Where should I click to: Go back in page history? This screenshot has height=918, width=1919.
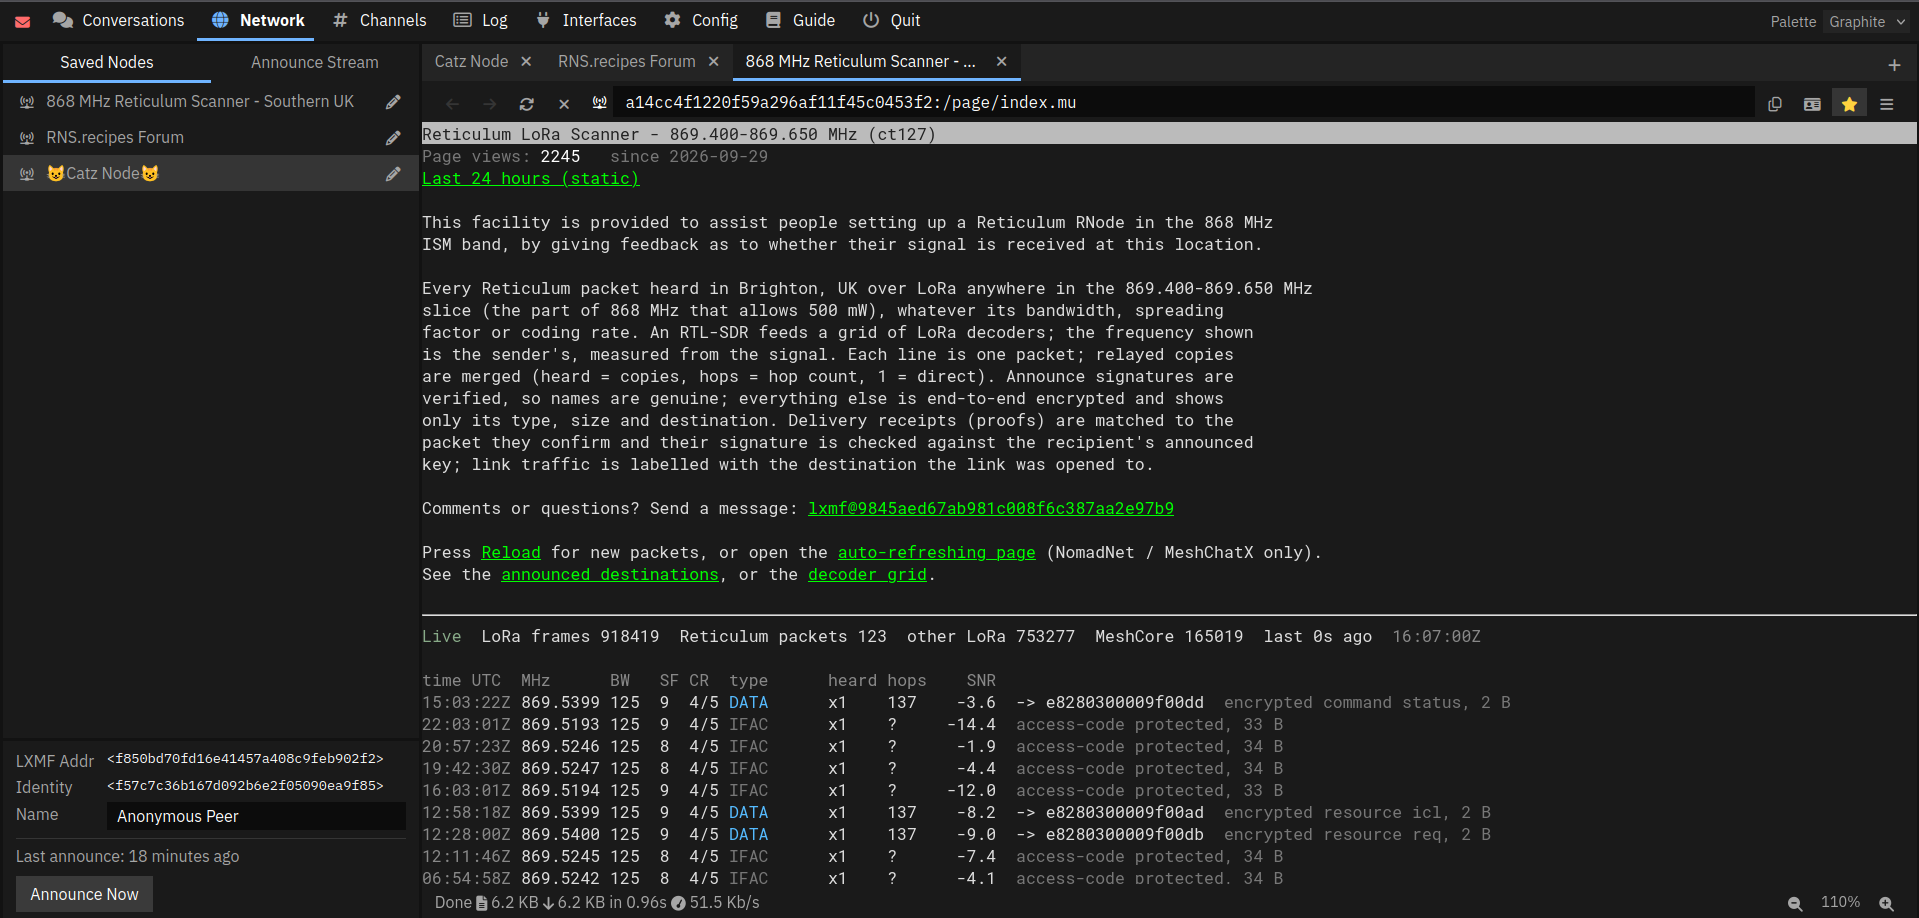pyautogui.click(x=452, y=103)
